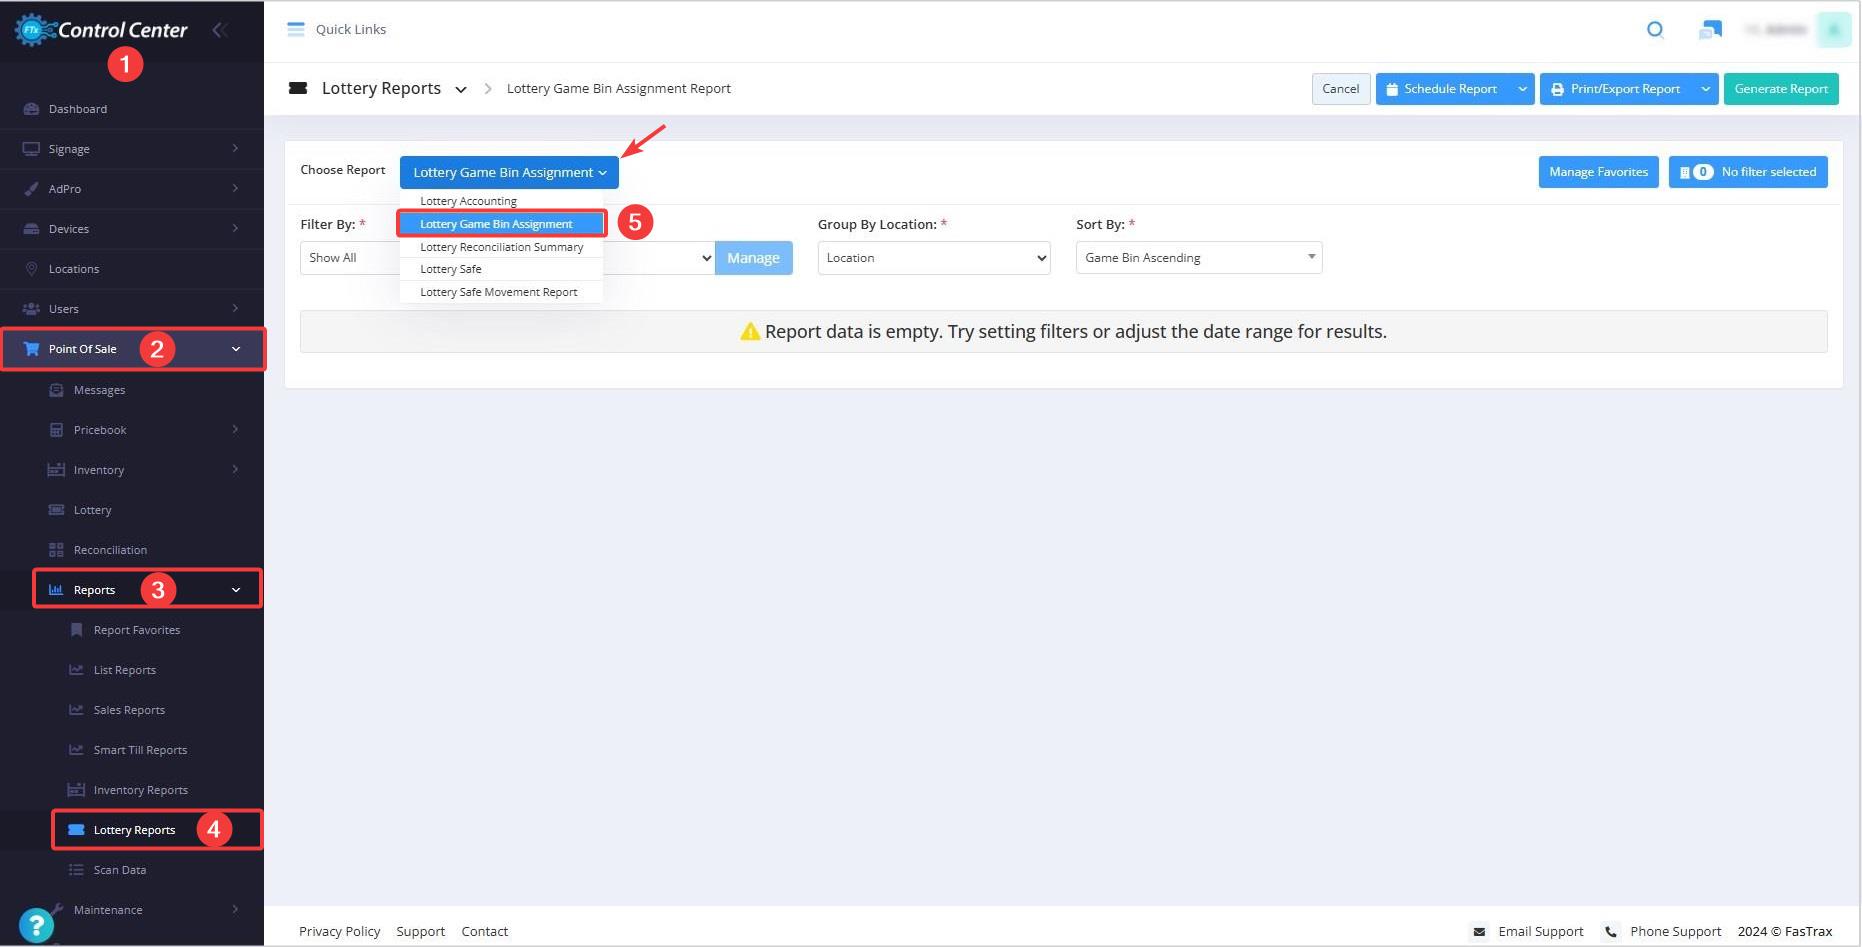Screen dimensions: 1862x947
Task: Open Smart Till Reports in sidebar
Action: coord(140,750)
